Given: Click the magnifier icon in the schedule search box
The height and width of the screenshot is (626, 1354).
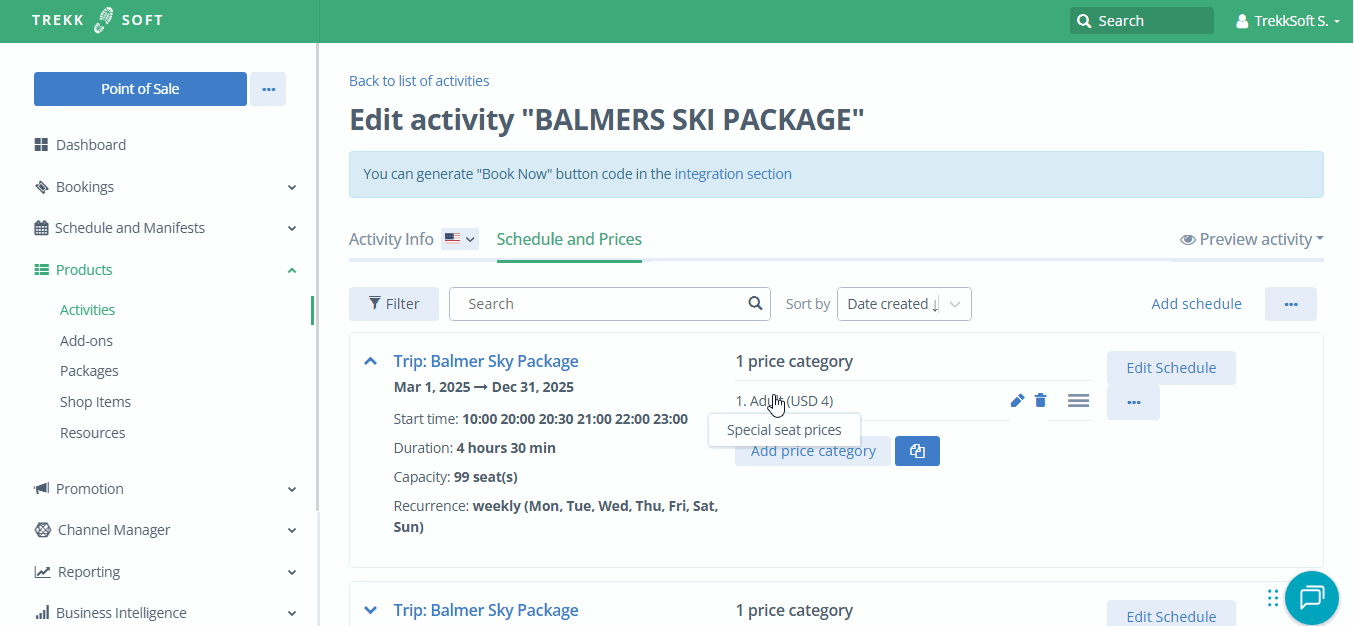Looking at the screenshot, I should [755, 303].
